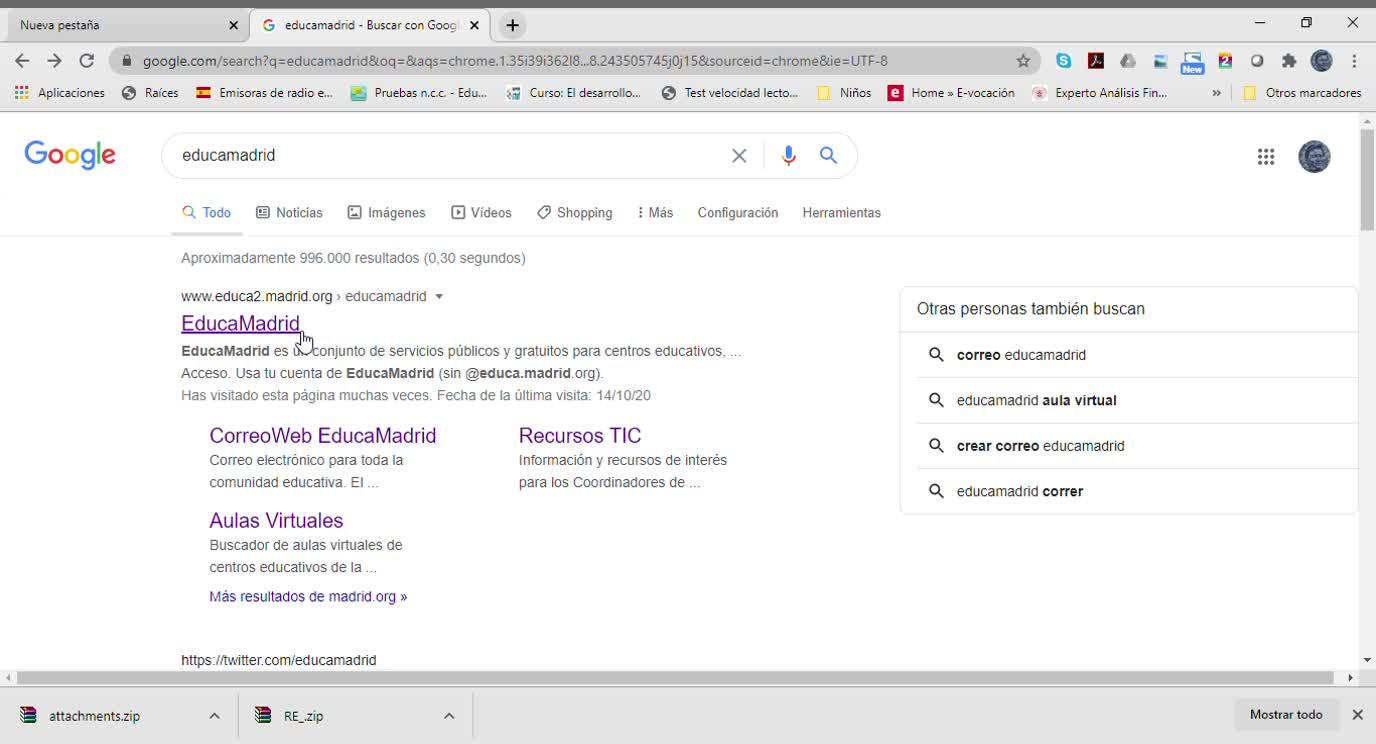Show hidden bookmarks with the chevron

(x=1216, y=93)
